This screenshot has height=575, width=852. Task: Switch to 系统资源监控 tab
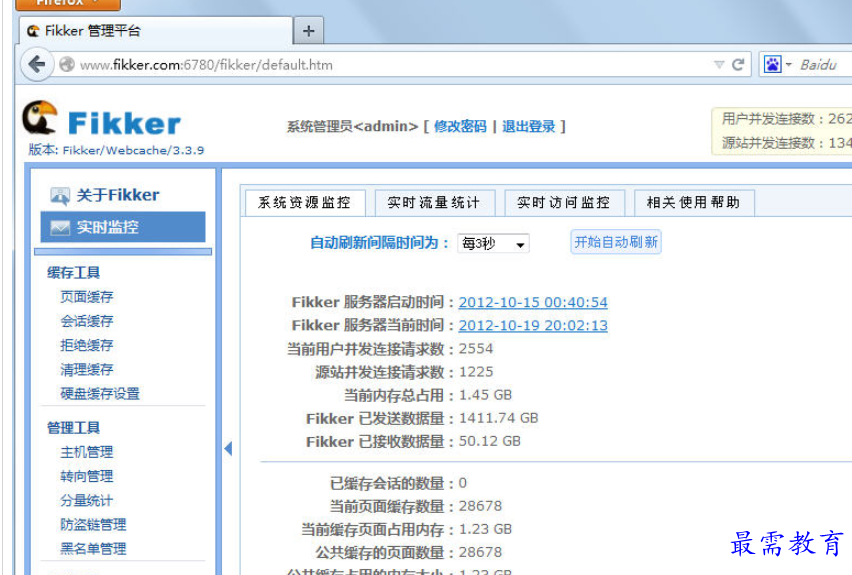305,203
